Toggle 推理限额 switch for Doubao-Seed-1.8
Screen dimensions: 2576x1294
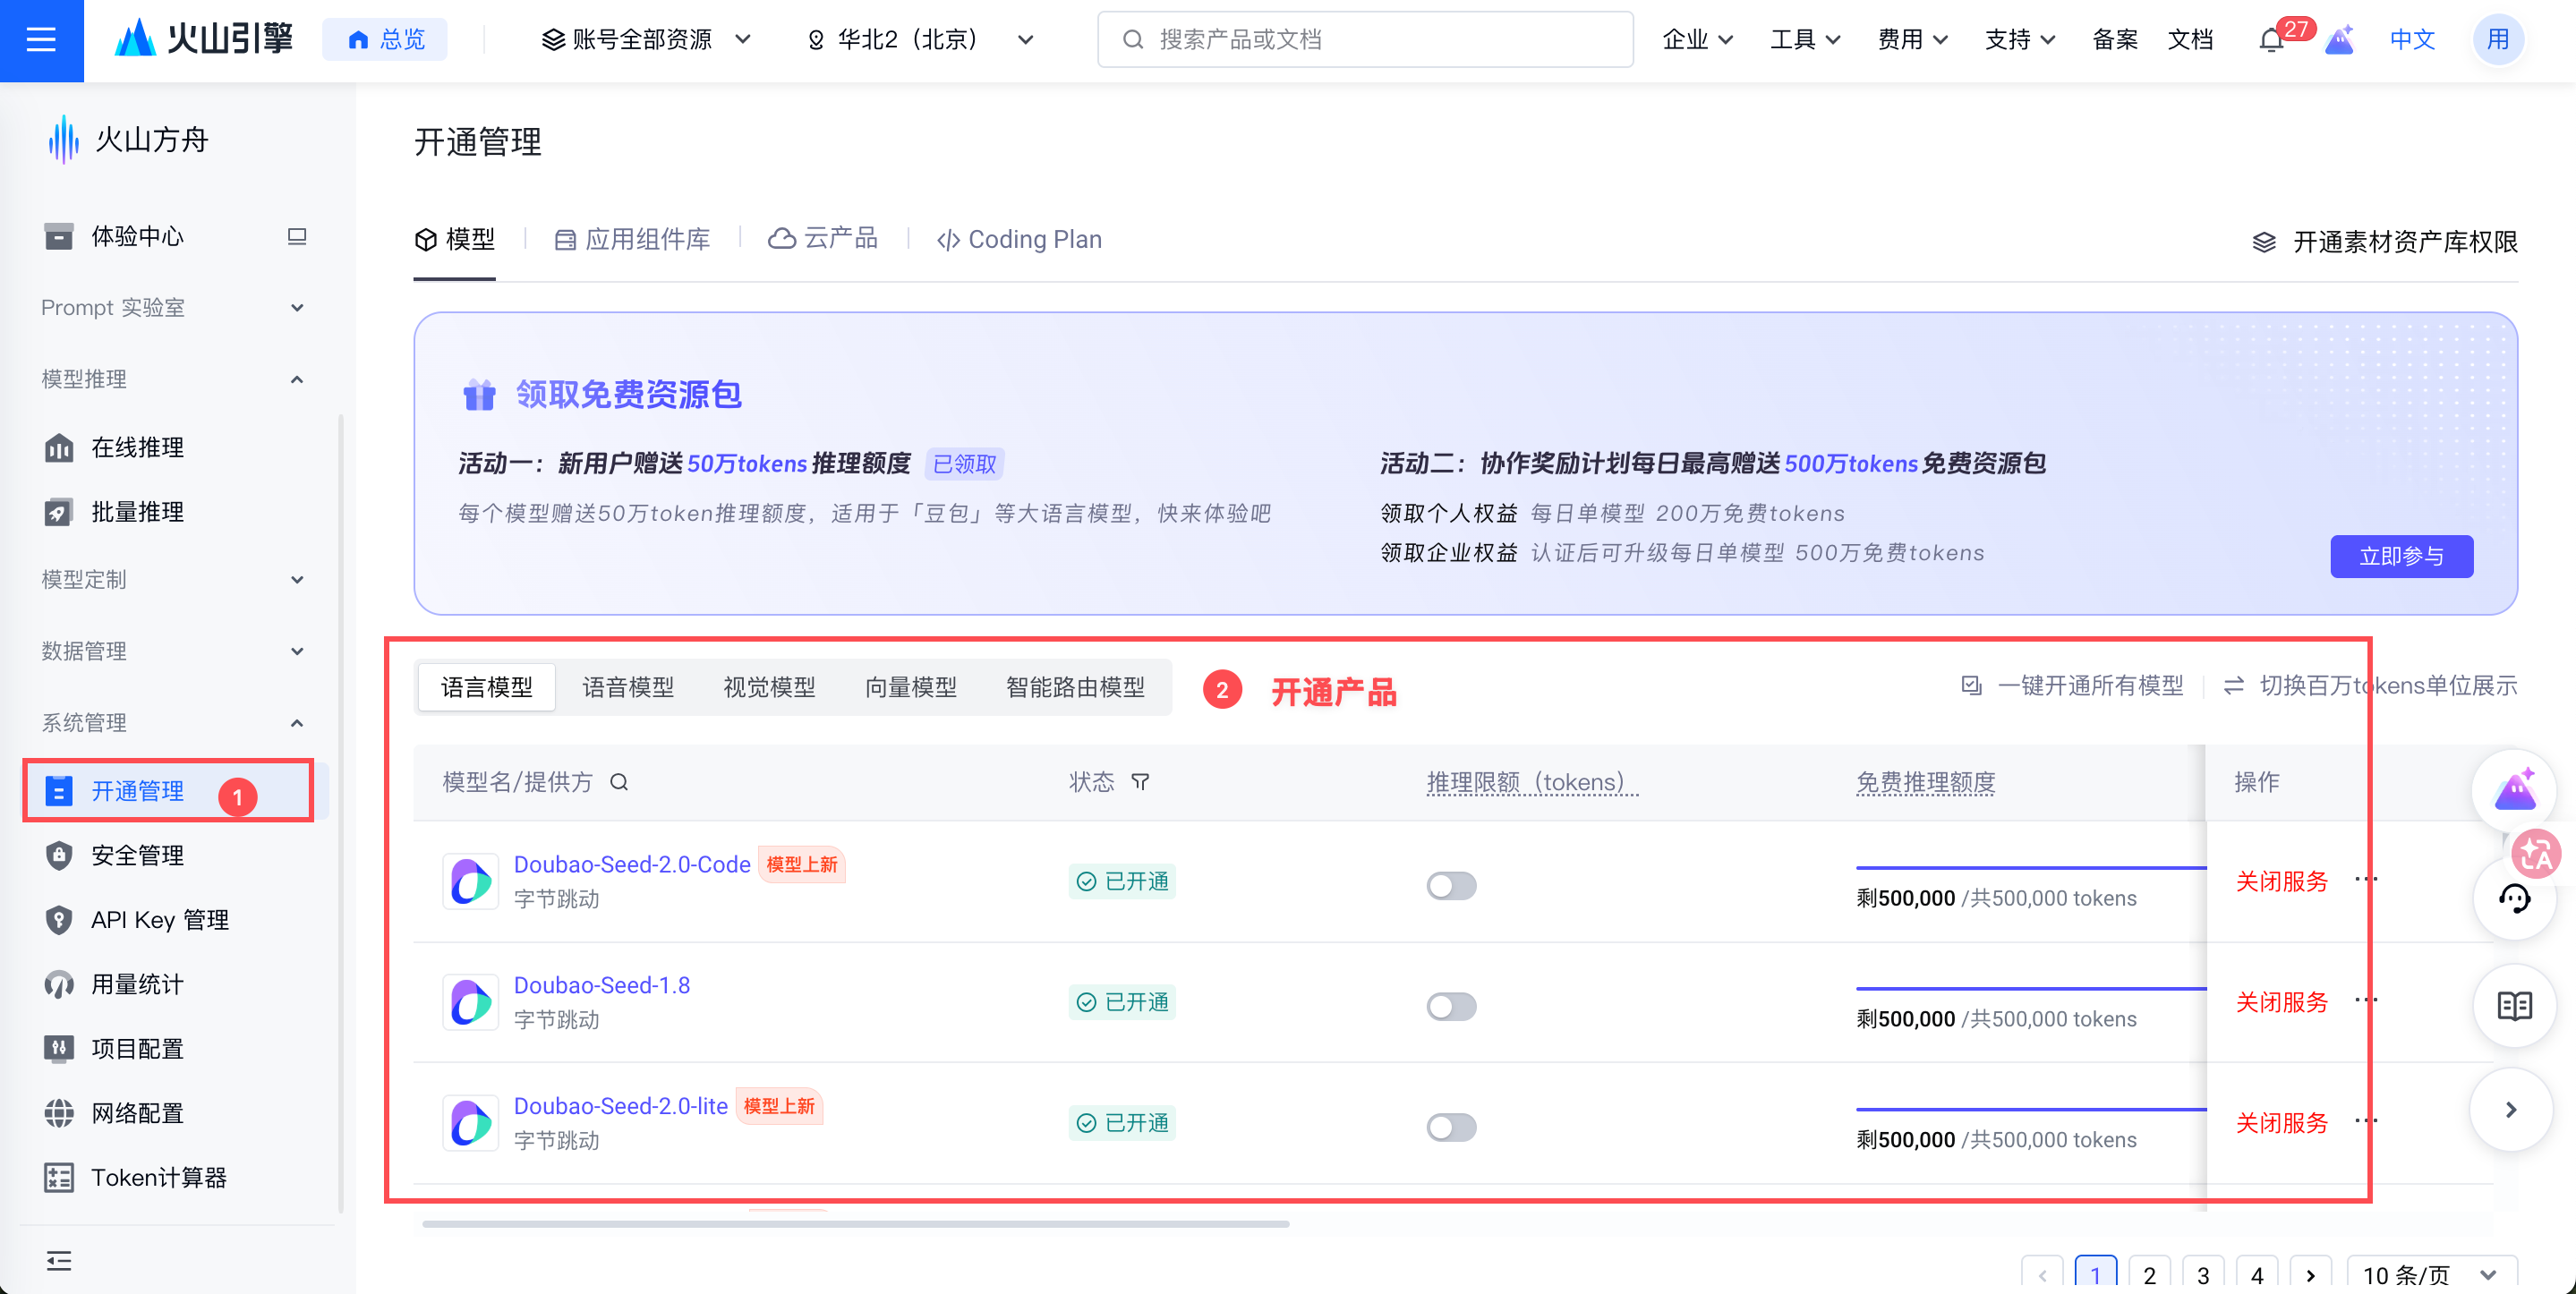point(1451,1006)
